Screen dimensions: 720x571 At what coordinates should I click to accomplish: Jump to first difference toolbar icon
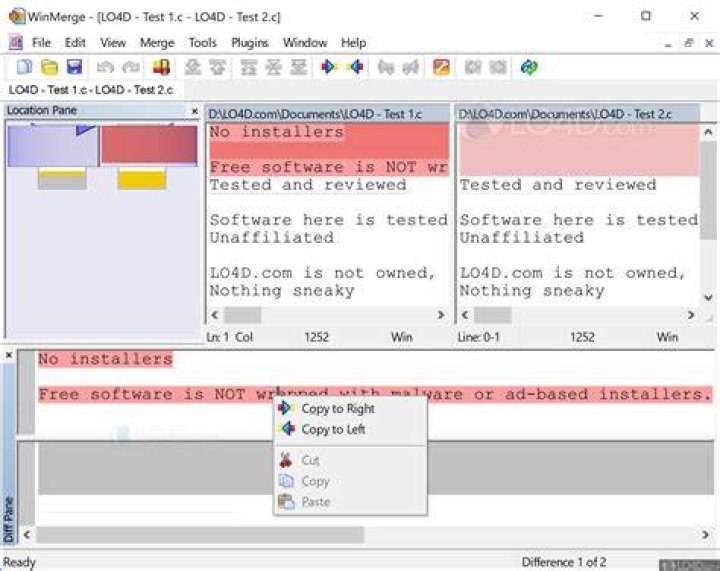[248, 67]
